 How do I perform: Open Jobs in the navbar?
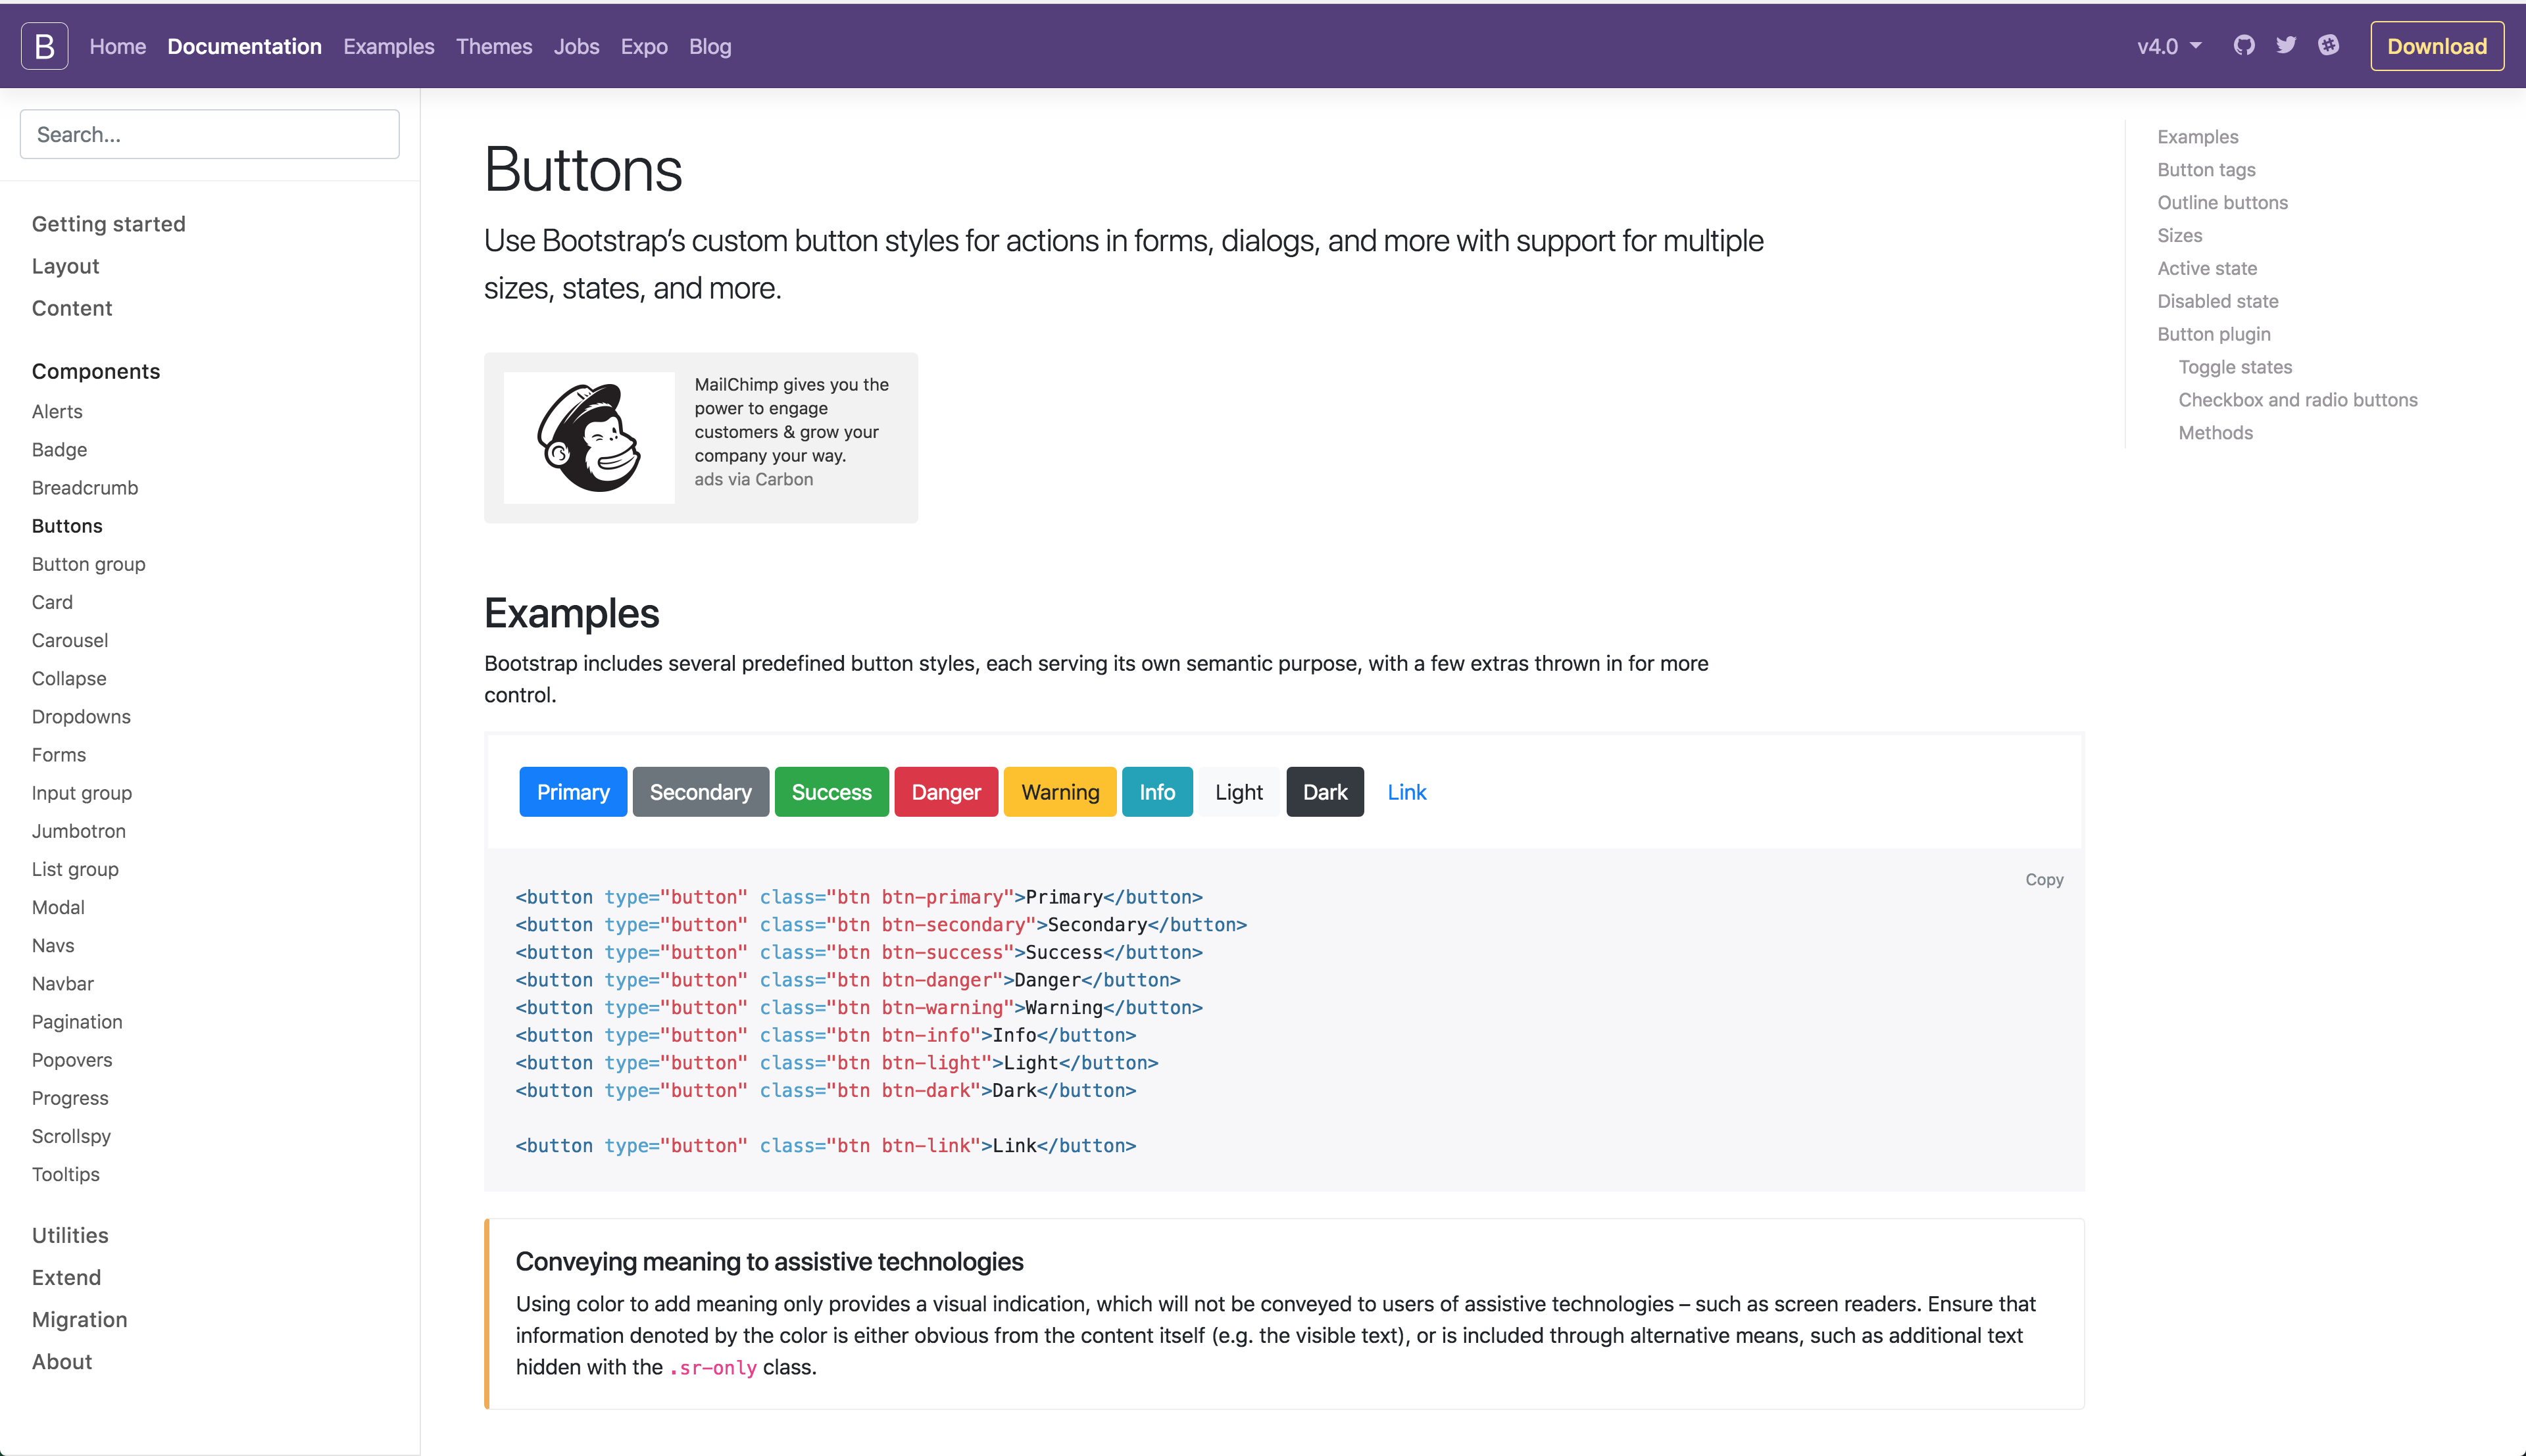point(577,46)
